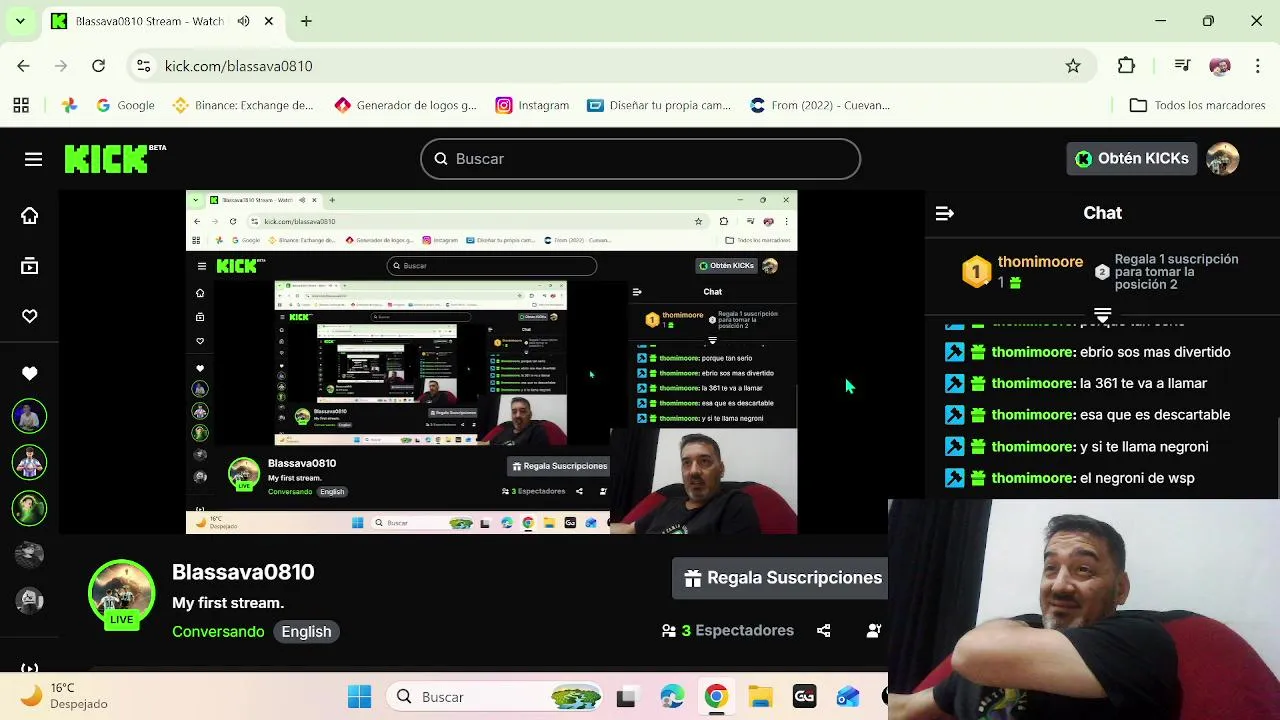Launch Microsoft Edge from taskbar

[x=672, y=697]
